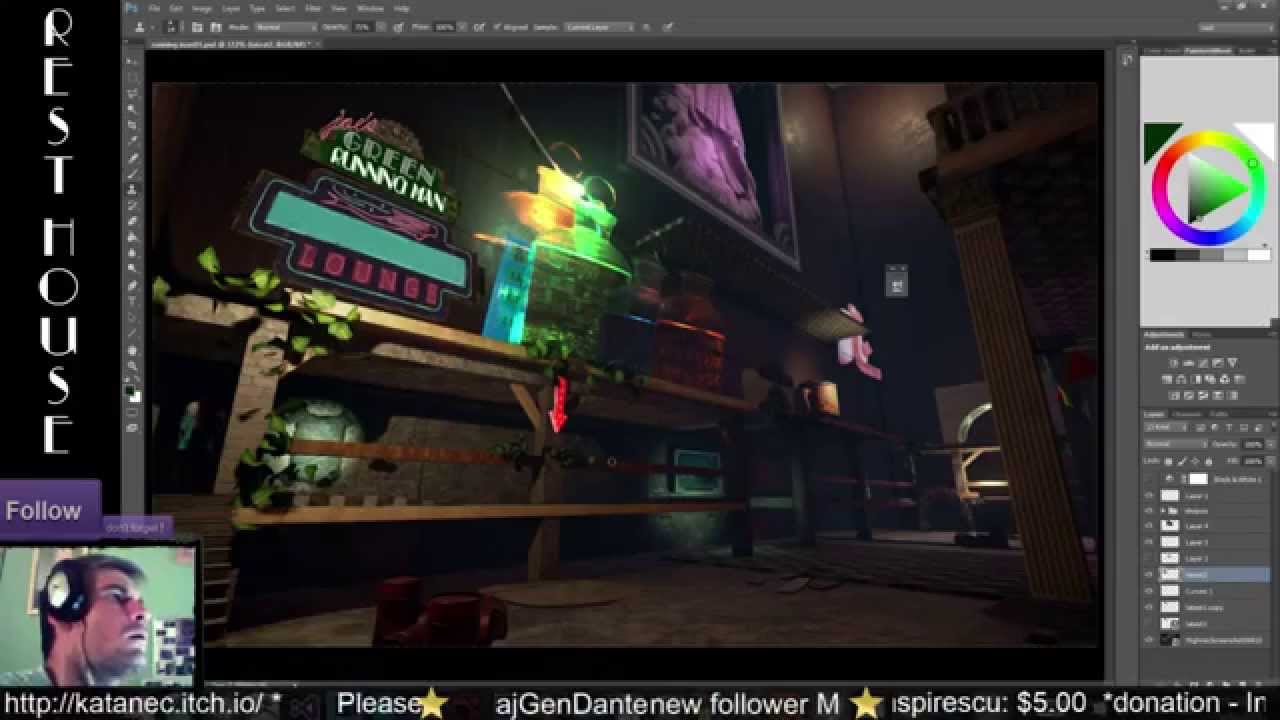Select the Eraser tool
The image size is (1280, 720).
tap(132, 221)
